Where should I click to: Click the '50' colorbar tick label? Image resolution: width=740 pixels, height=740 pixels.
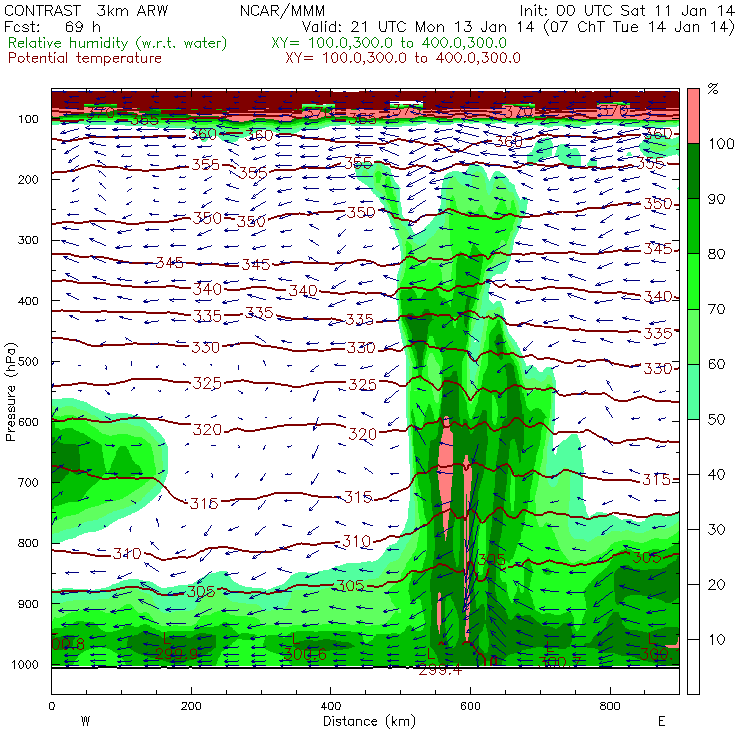tap(716, 419)
